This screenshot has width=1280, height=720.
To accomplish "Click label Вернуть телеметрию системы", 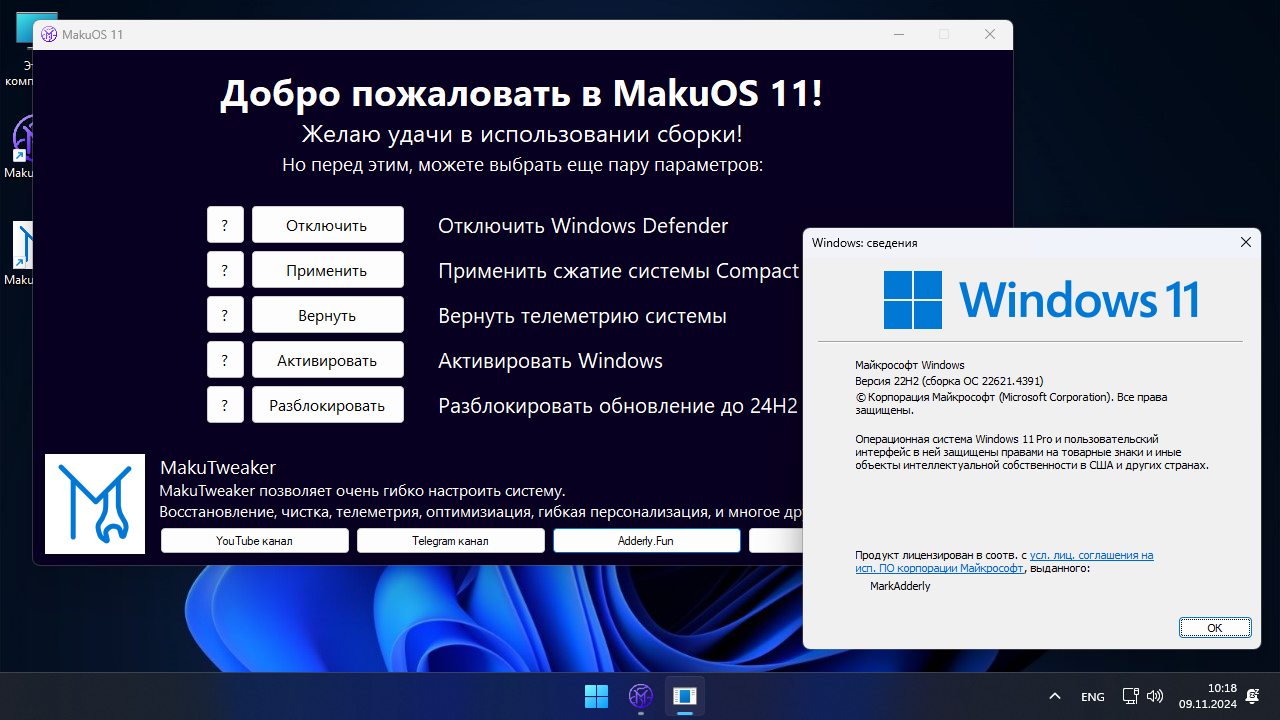I will click(x=582, y=316).
